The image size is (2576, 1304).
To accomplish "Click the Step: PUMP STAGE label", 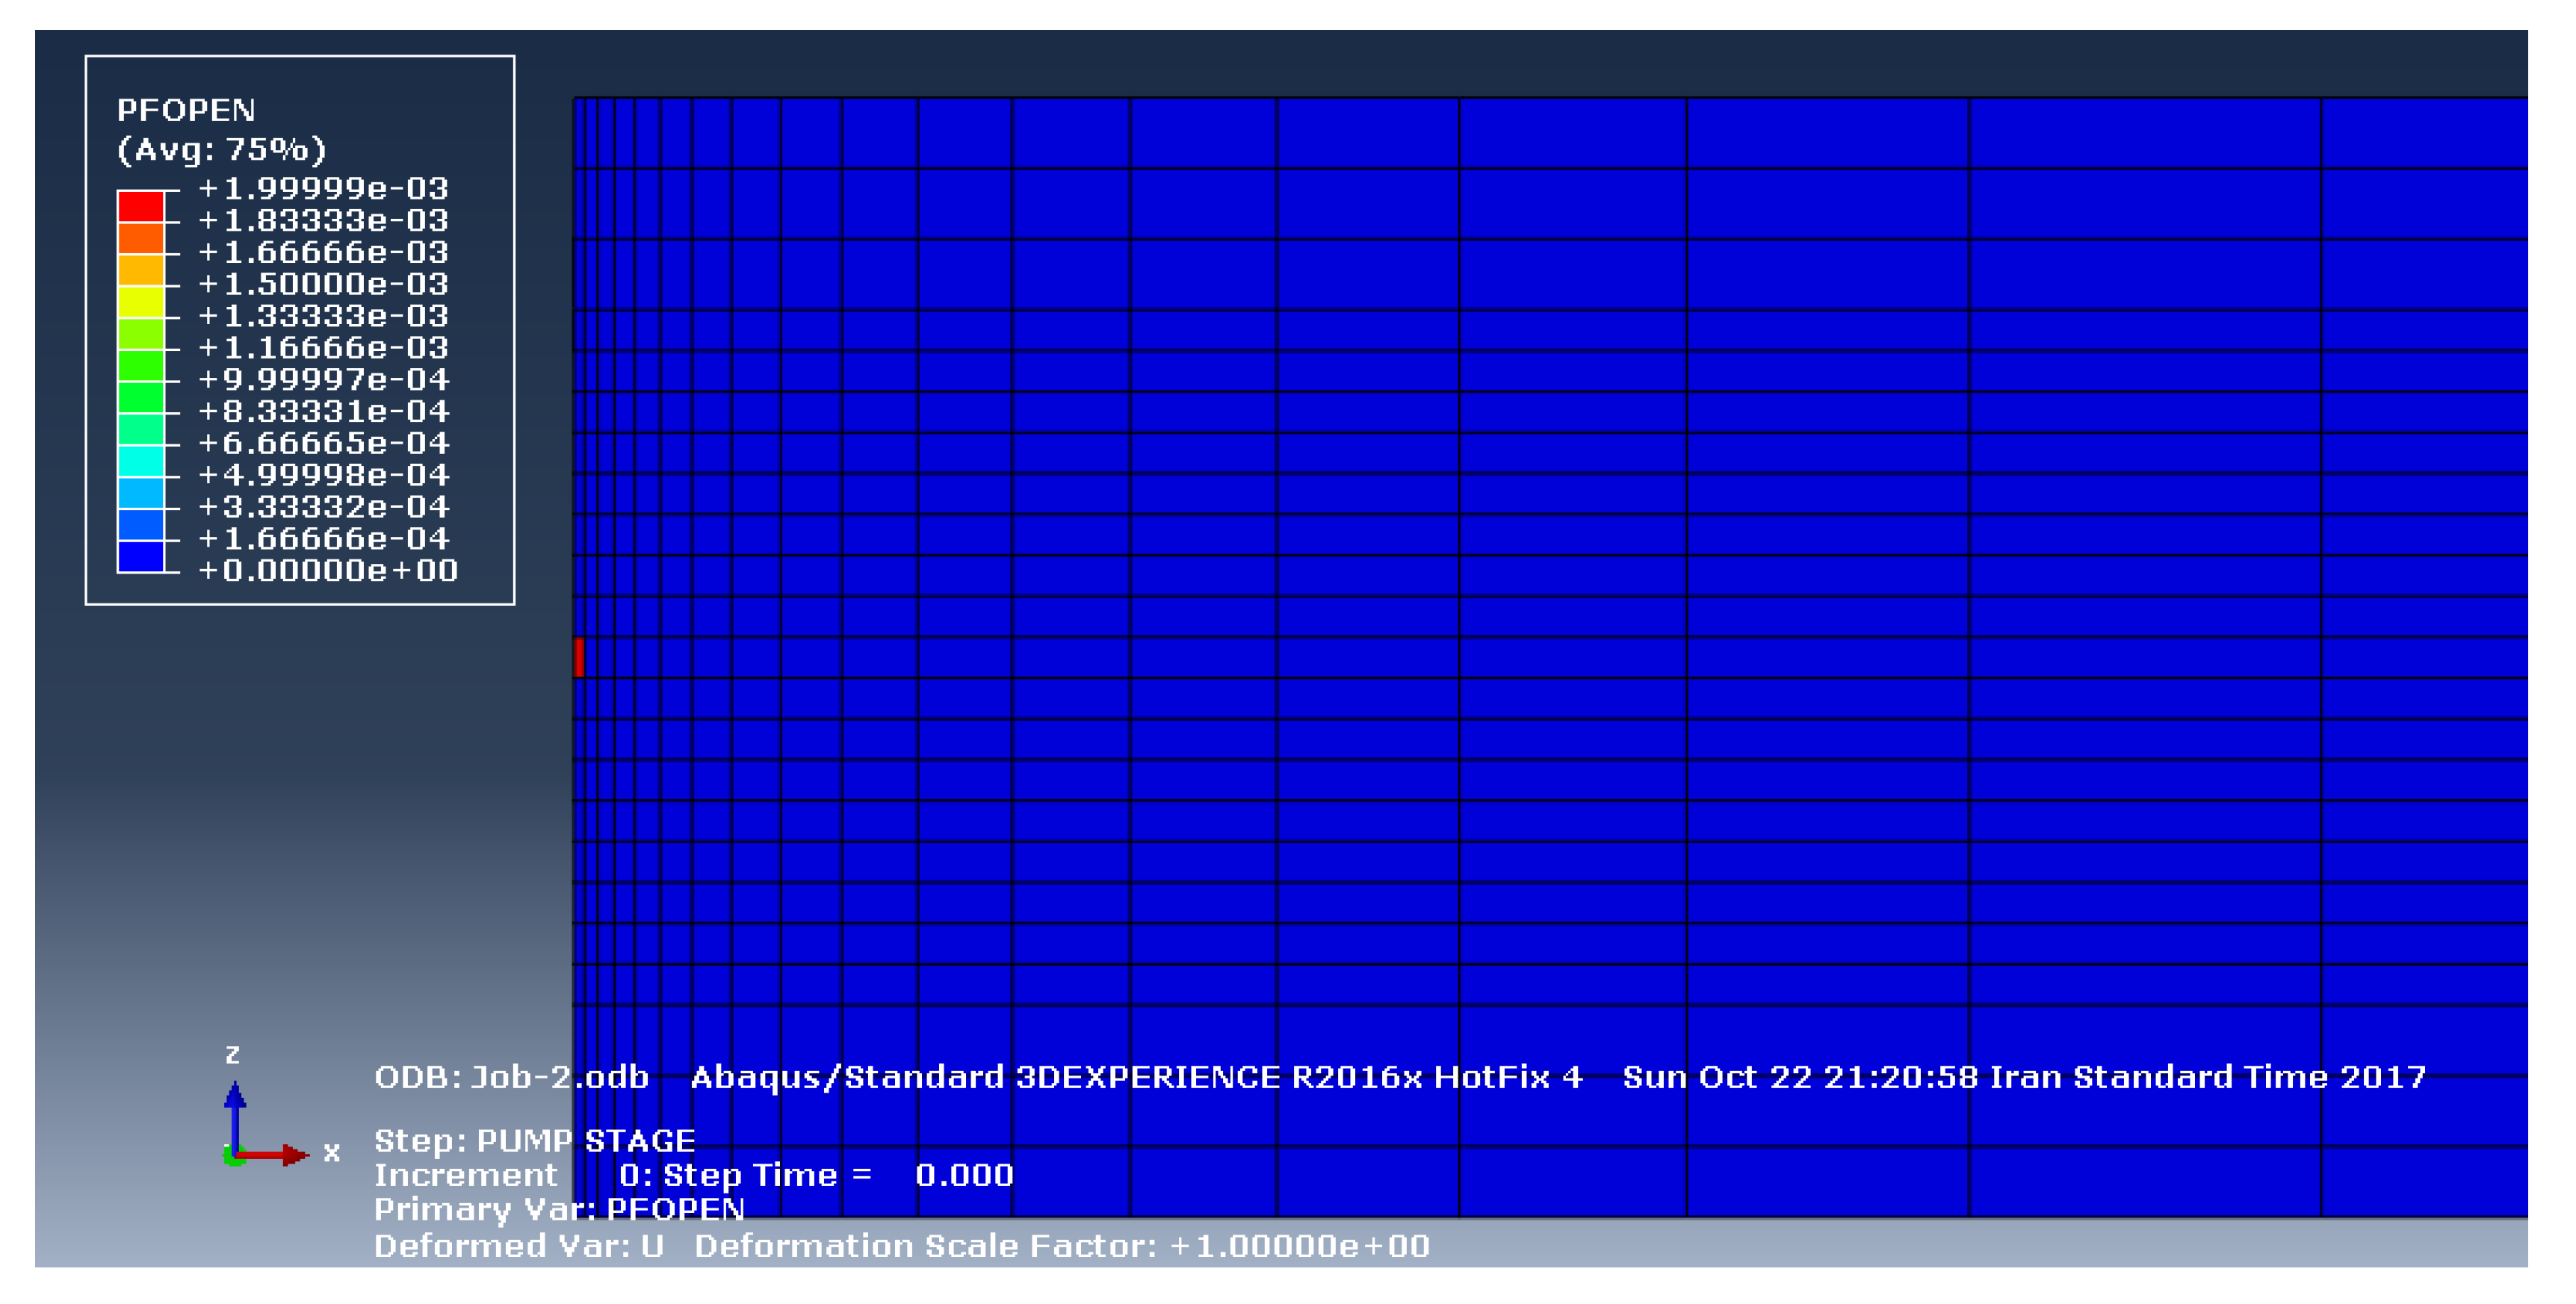I will point(534,1141).
